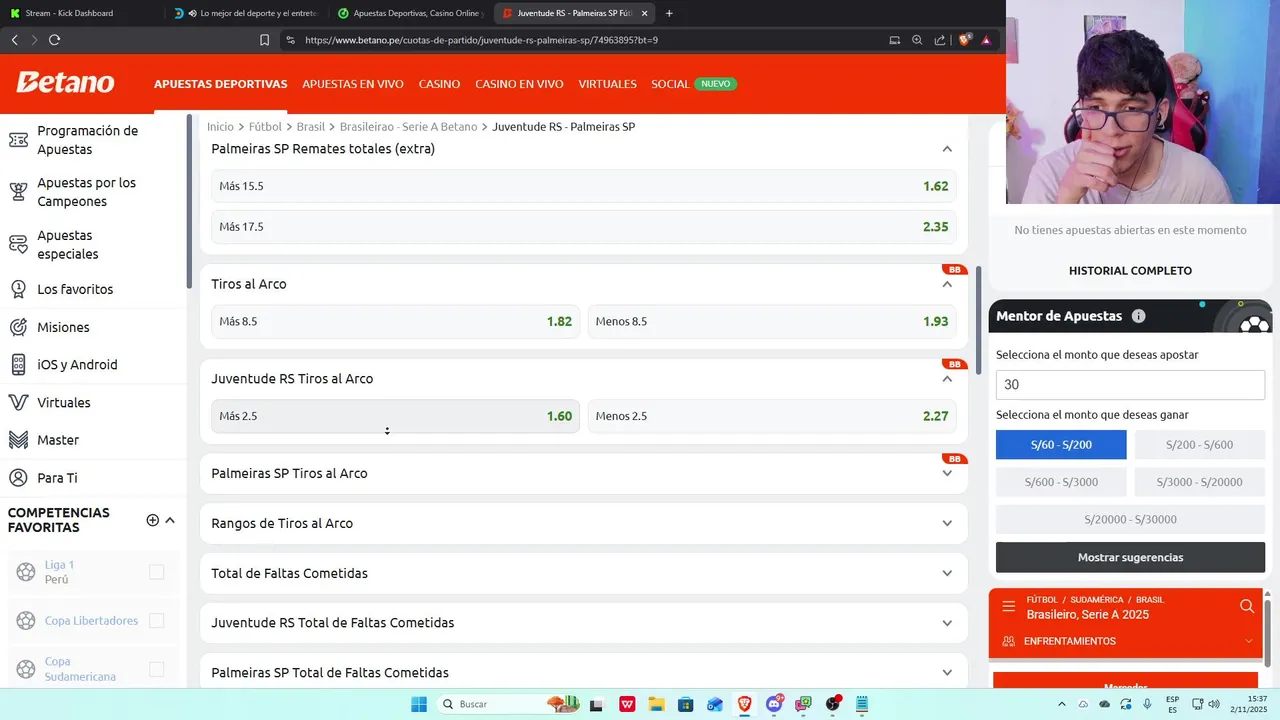The height and width of the screenshot is (720, 1280).
Task: Go back to previous page
Action: (x=14, y=40)
